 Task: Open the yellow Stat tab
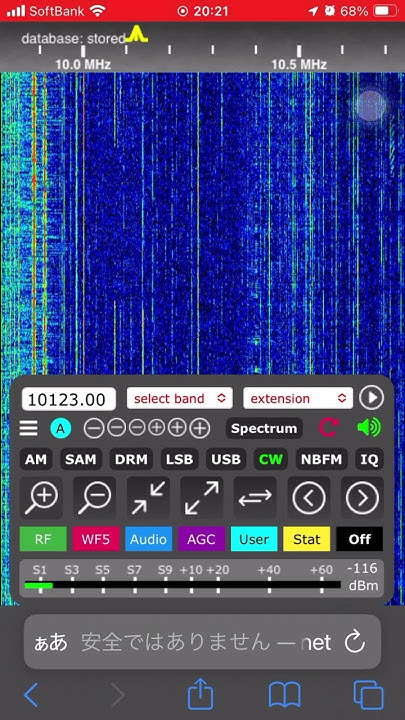tap(307, 539)
